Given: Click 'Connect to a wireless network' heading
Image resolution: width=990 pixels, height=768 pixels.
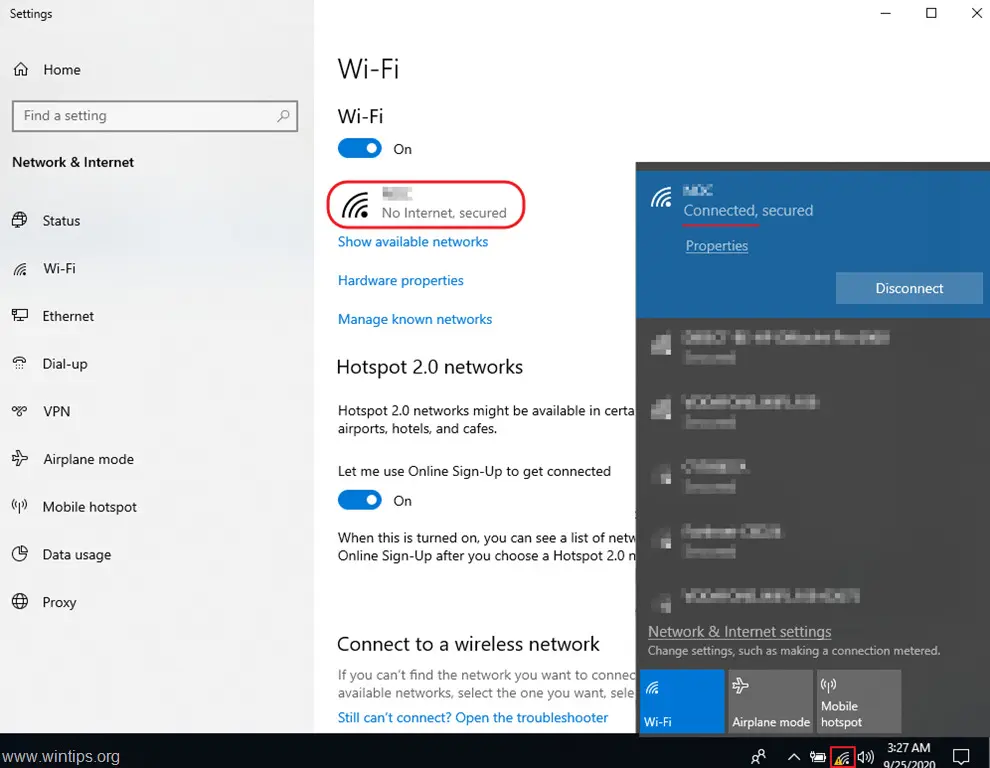Looking at the screenshot, I should tap(468, 644).
